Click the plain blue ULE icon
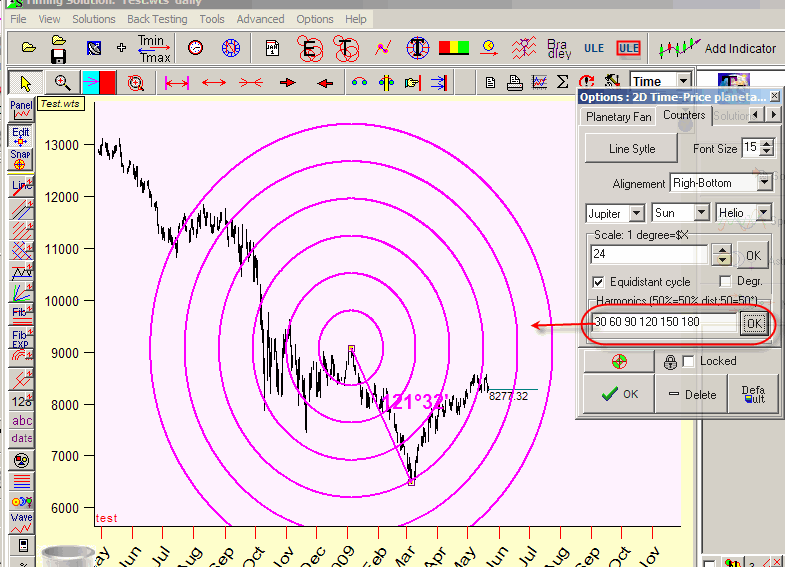The height and width of the screenshot is (567, 785). coord(594,49)
